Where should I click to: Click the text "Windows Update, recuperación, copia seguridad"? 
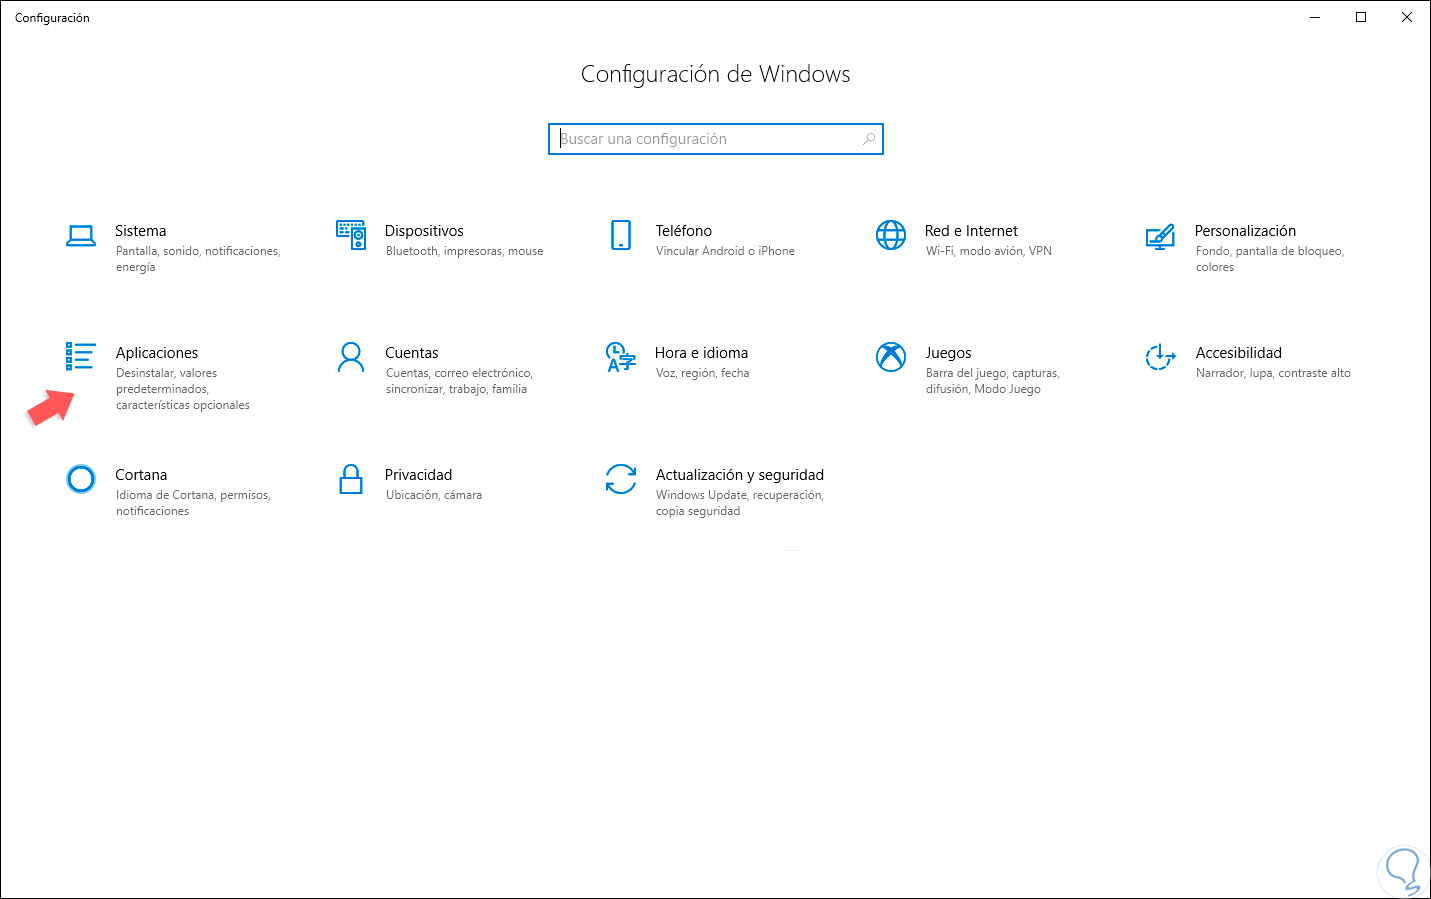pyautogui.click(x=740, y=503)
